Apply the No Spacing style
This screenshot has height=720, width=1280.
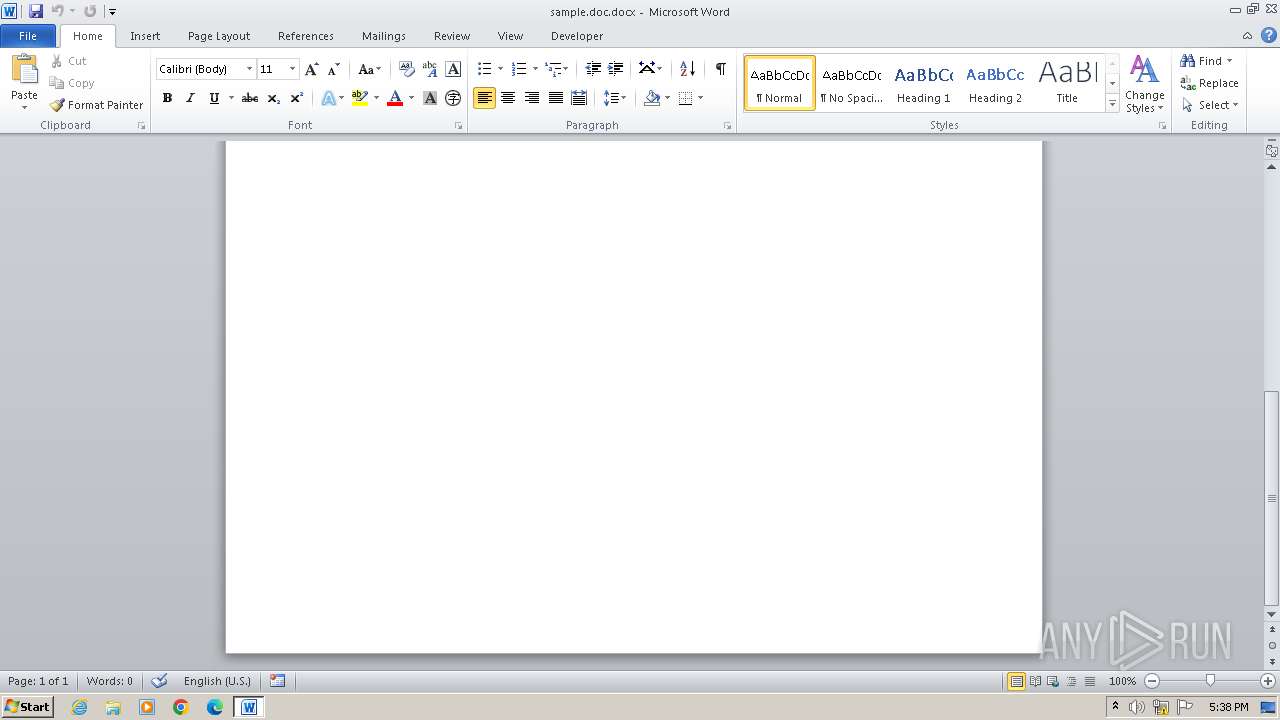pyautogui.click(x=852, y=83)
